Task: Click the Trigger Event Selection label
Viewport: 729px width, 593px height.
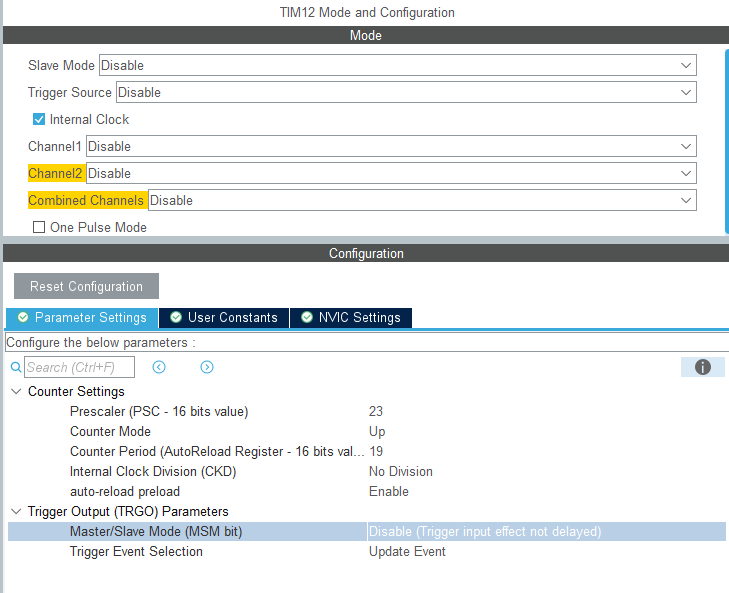Action: (136, 552)
